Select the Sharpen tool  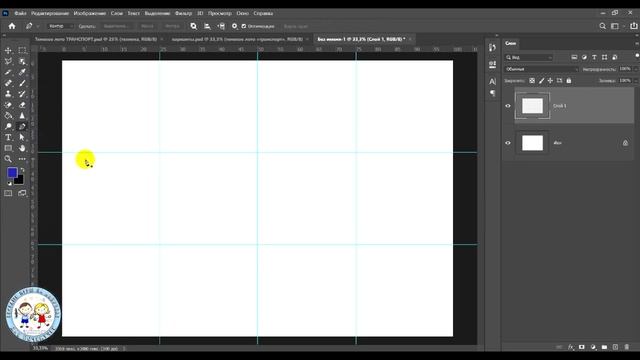pos(22,116)
